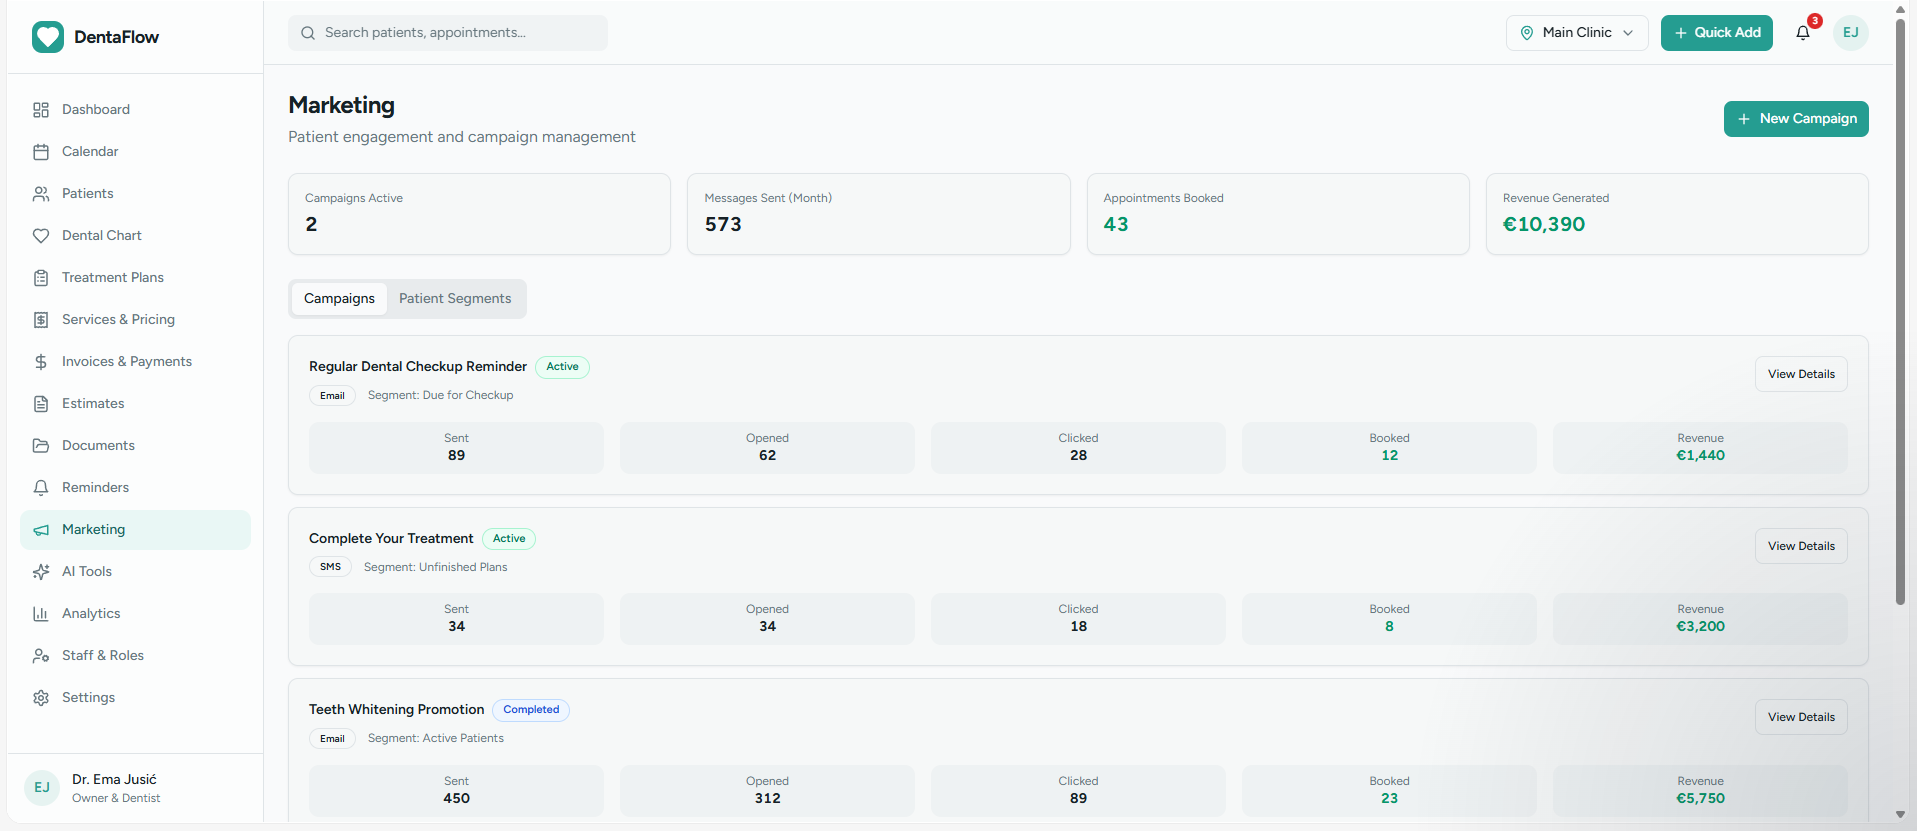1917x831 pixels.
Task: Open Calendar from the sidebar
Action: click(x=135, y=152)
